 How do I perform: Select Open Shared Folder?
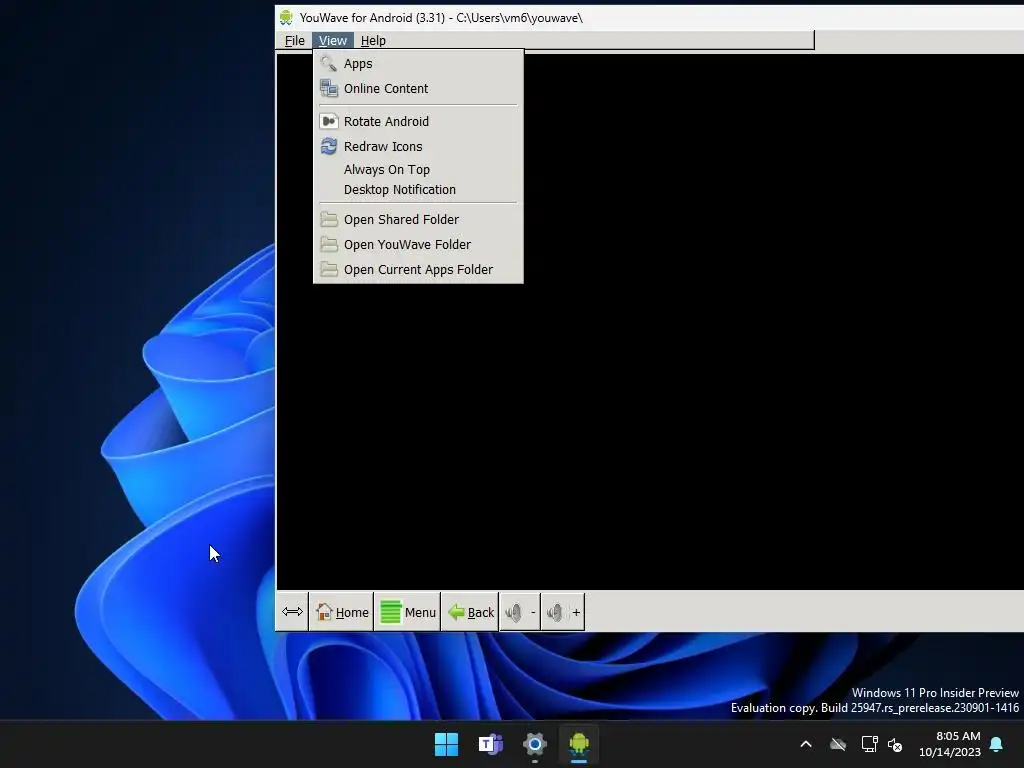[418, 219]
